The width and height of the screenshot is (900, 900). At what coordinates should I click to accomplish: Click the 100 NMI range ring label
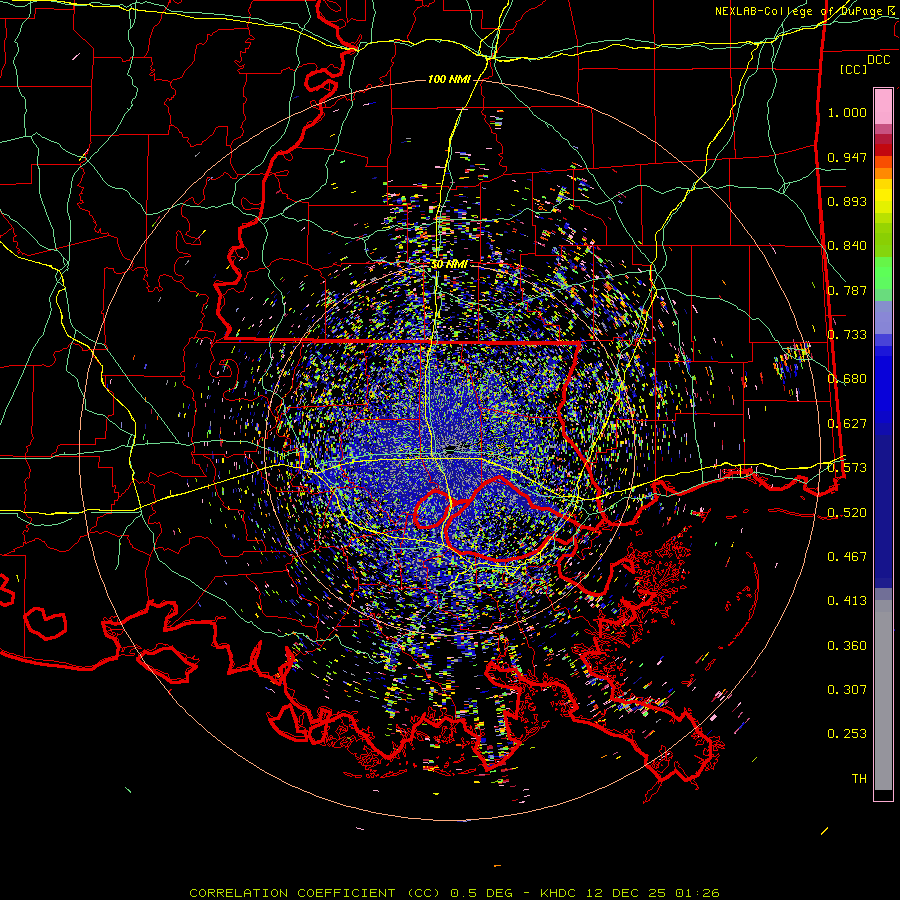point(449,79)
